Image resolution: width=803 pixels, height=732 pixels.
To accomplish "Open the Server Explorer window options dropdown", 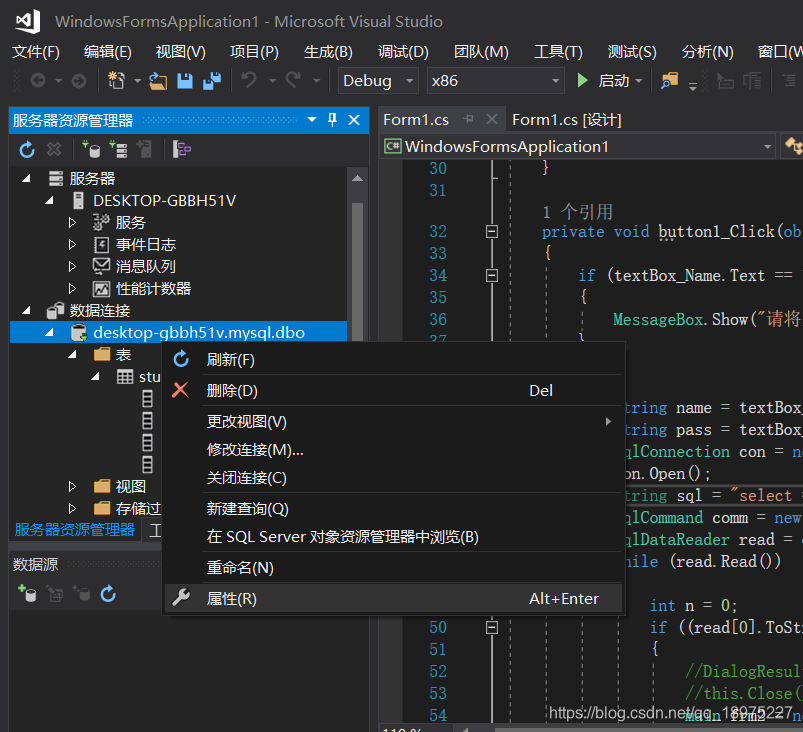I will (x=312, y=120).
